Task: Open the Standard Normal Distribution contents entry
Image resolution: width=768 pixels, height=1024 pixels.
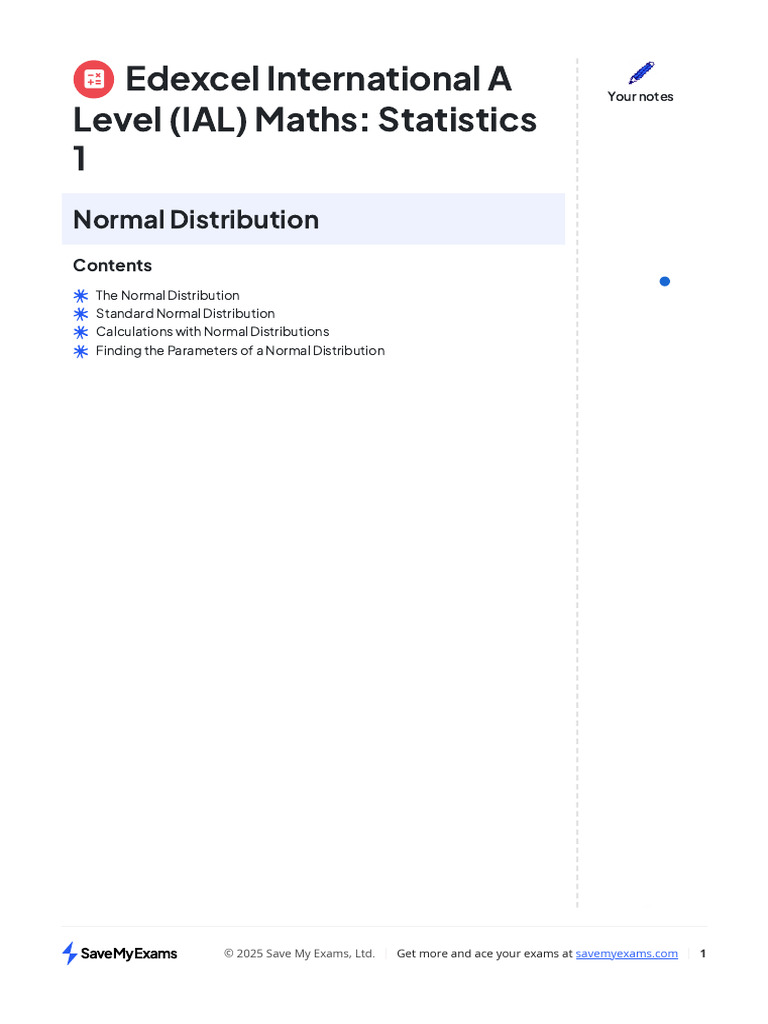Action: point(185,314)
